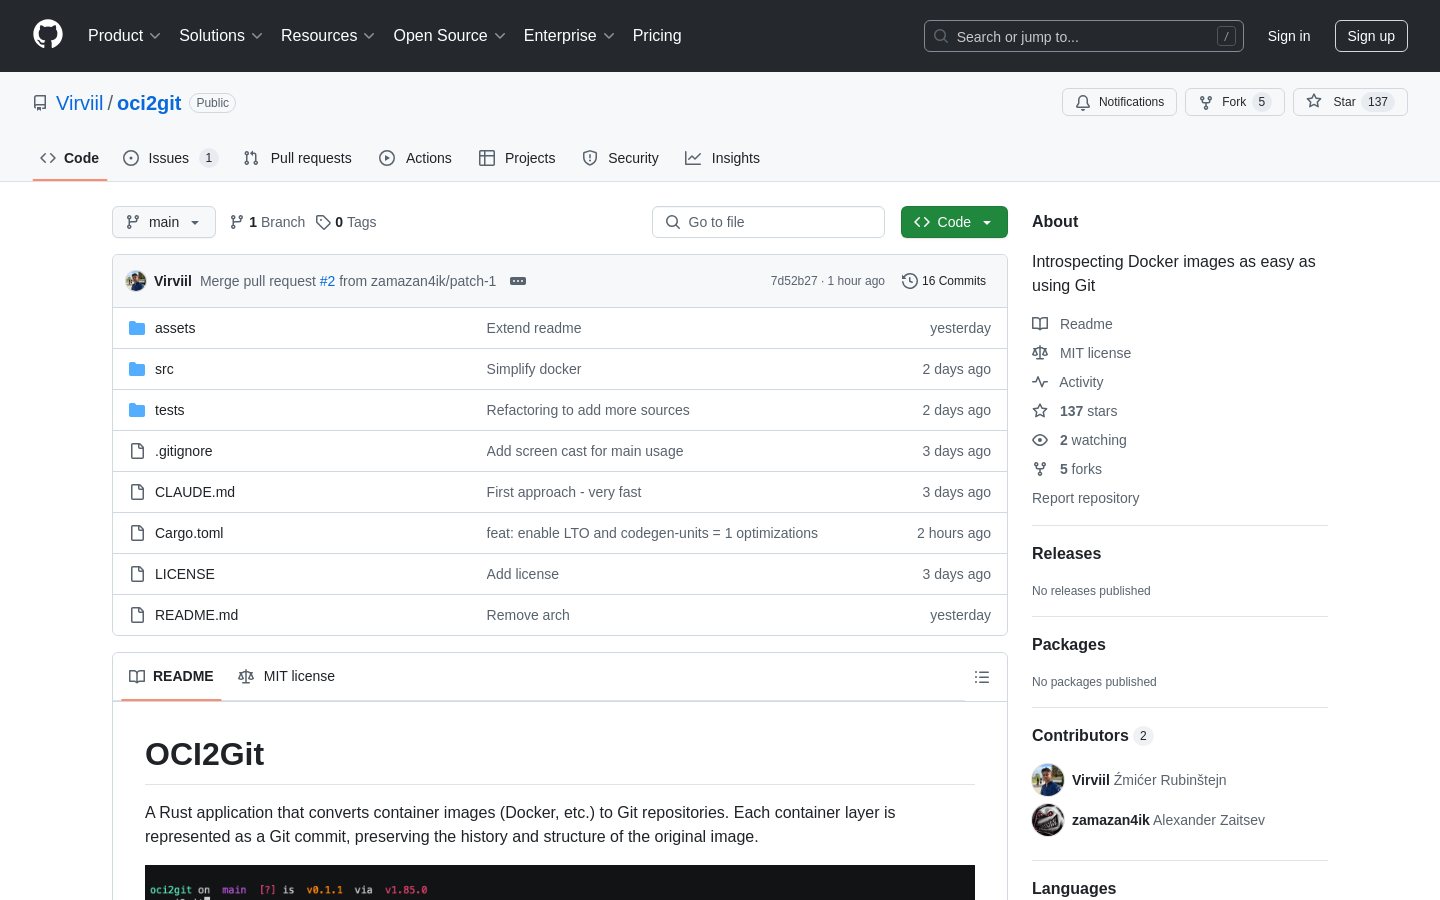This screenshot has width=1440, height=900.
Task: Open the Insights tab
Action: 722,158
